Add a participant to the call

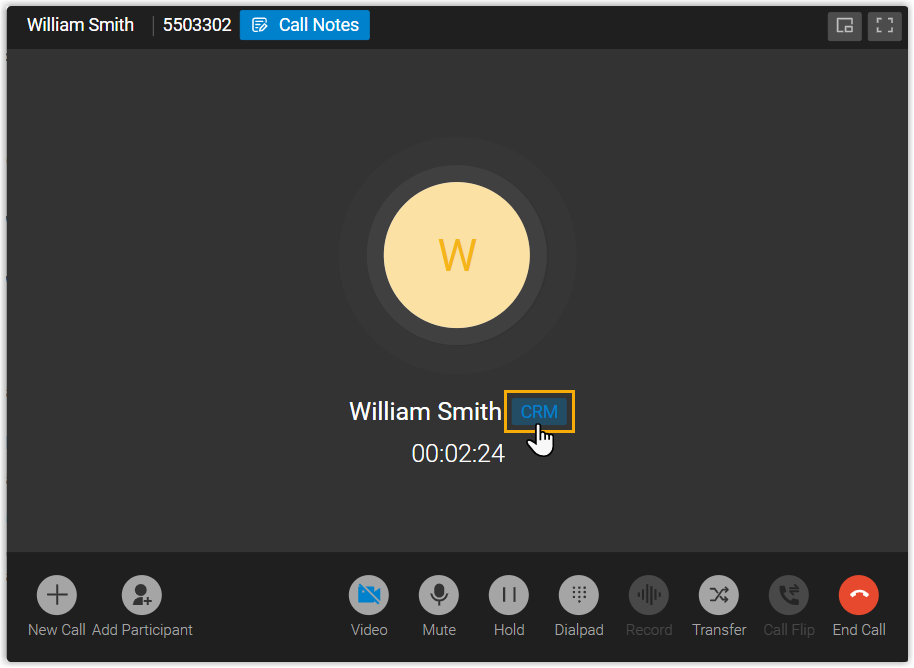coord(142,595)
